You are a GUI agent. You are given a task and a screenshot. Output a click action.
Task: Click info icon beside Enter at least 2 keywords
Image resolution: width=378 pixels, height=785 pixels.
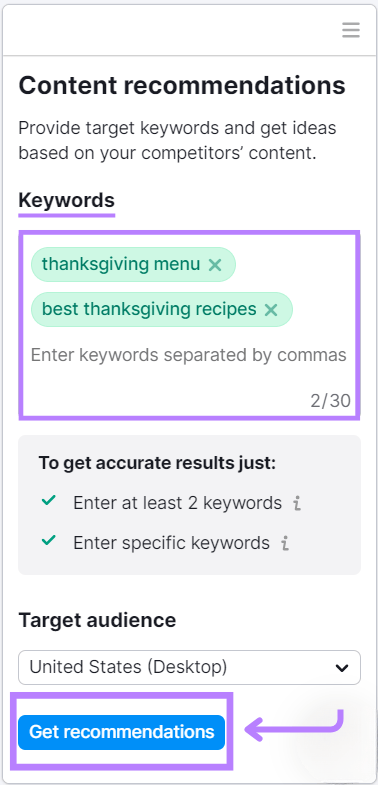(297, 503)
